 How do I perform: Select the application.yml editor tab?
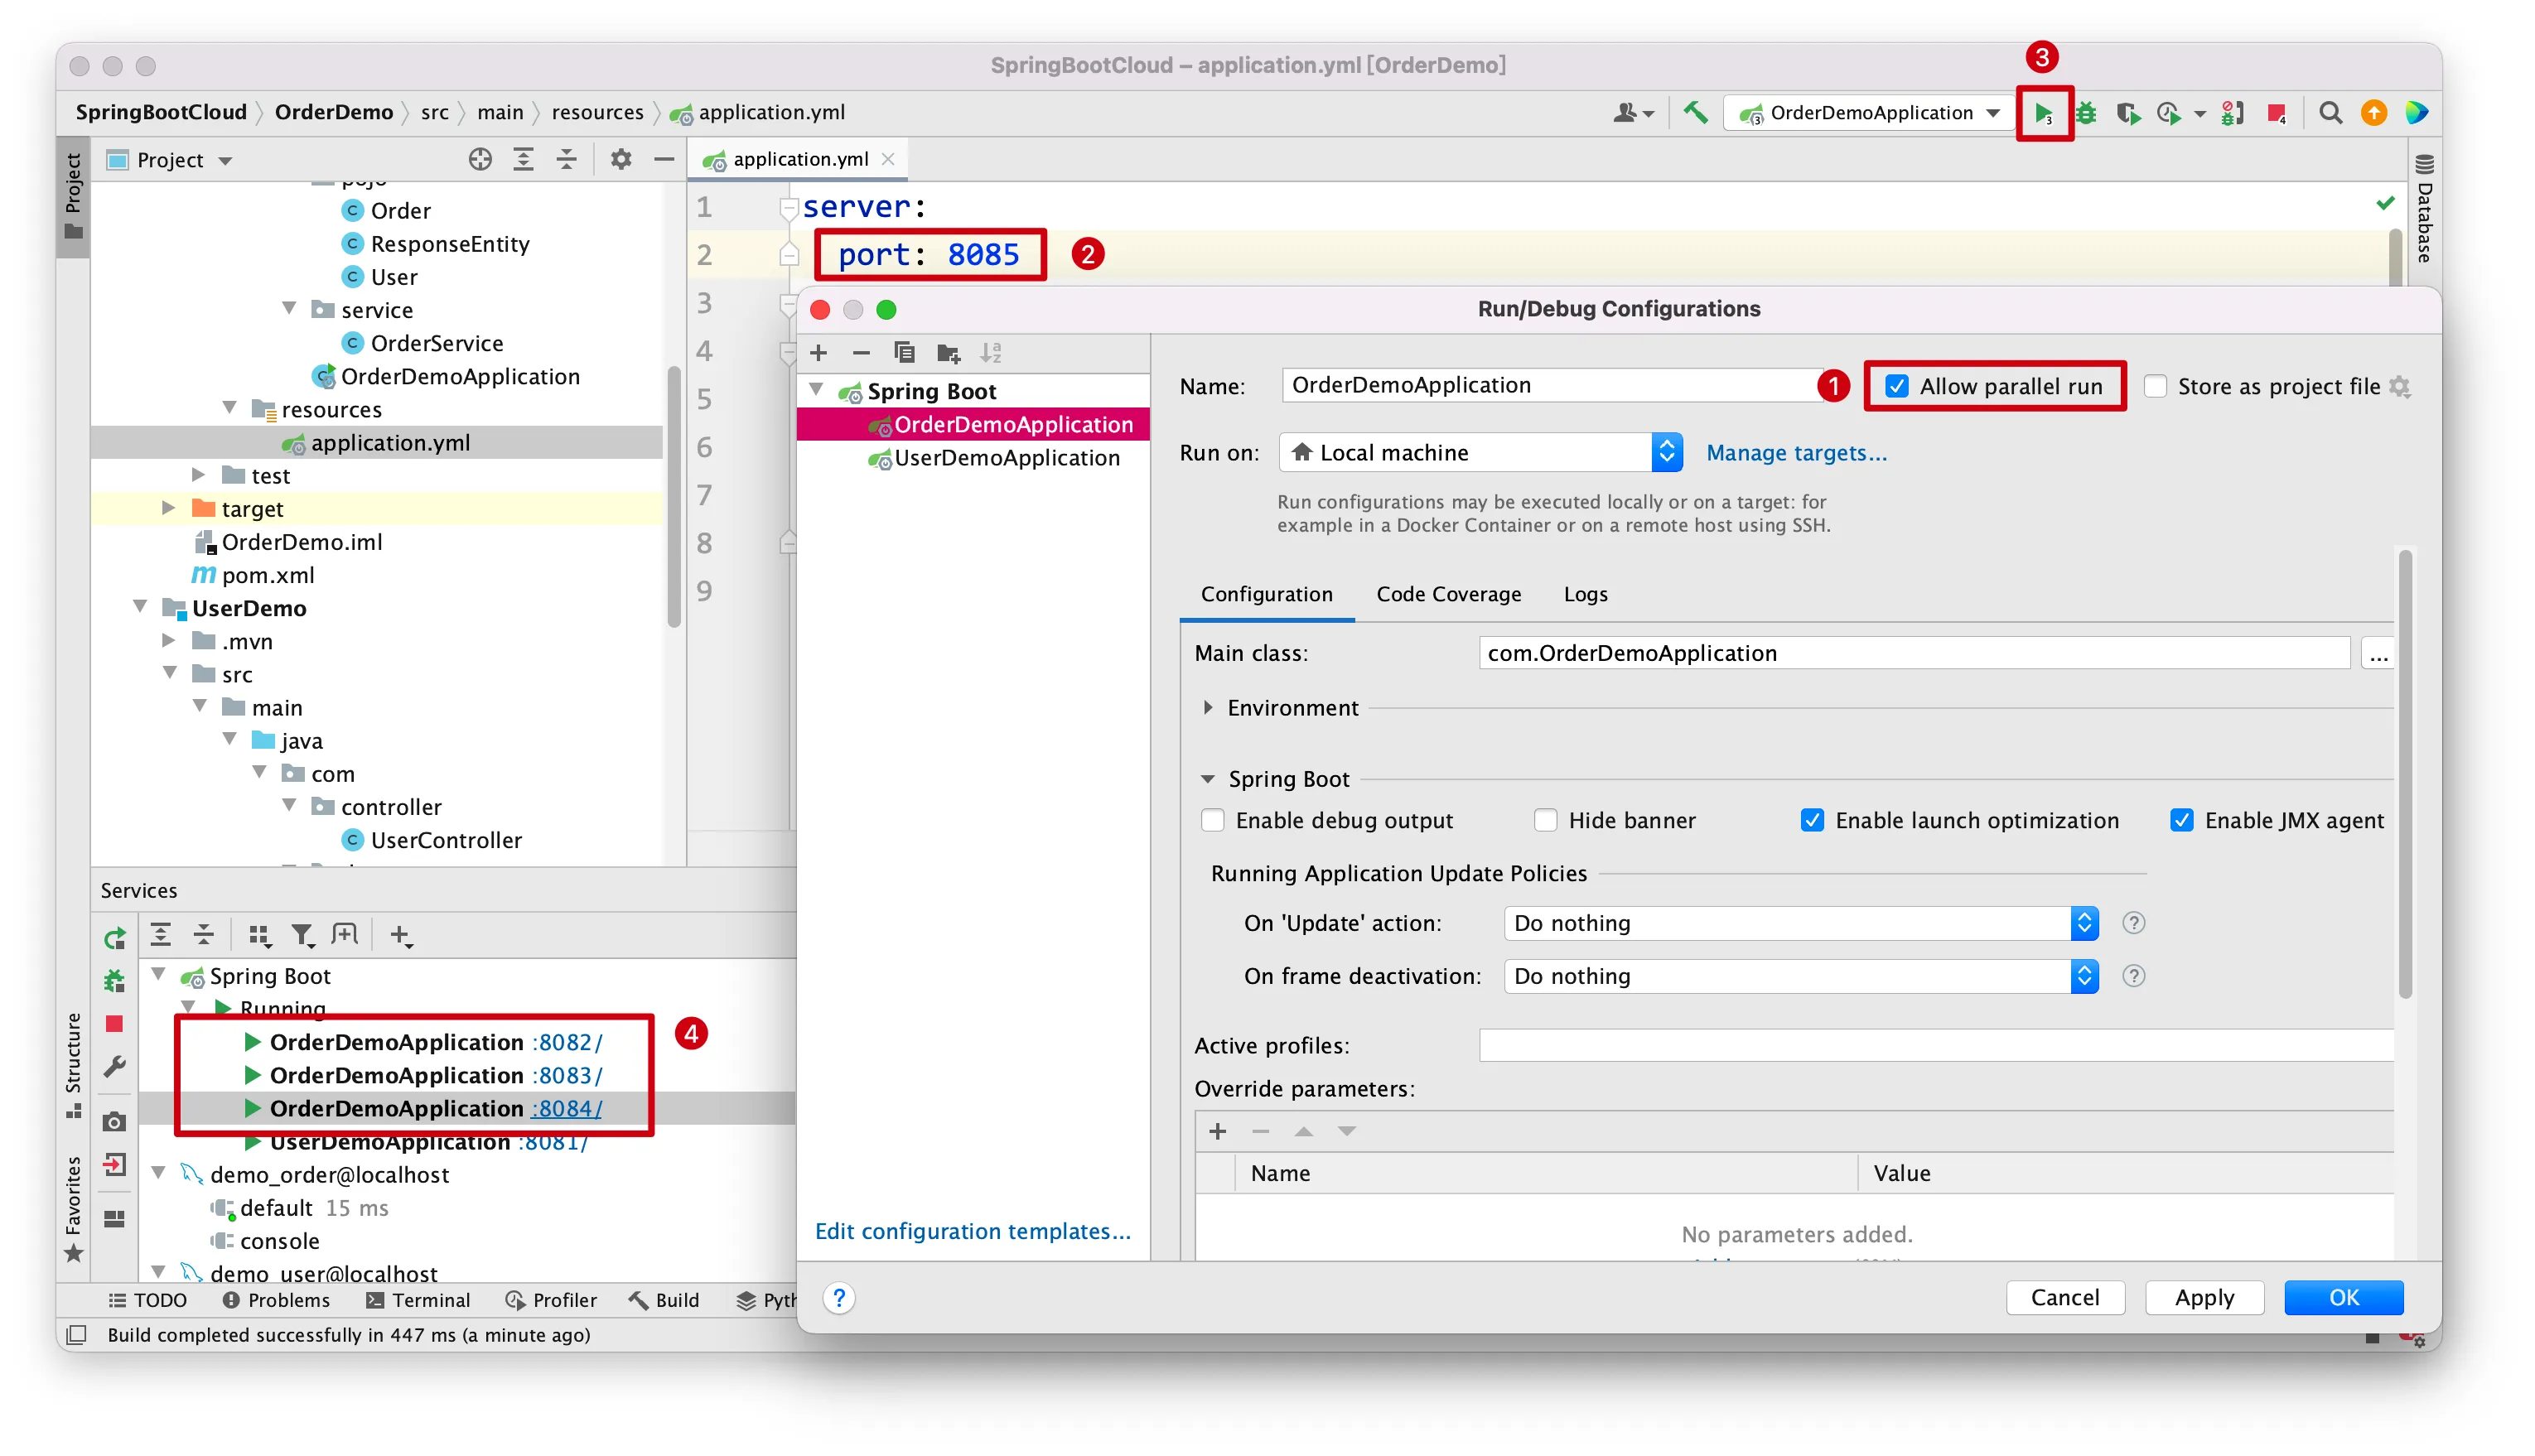797,159
